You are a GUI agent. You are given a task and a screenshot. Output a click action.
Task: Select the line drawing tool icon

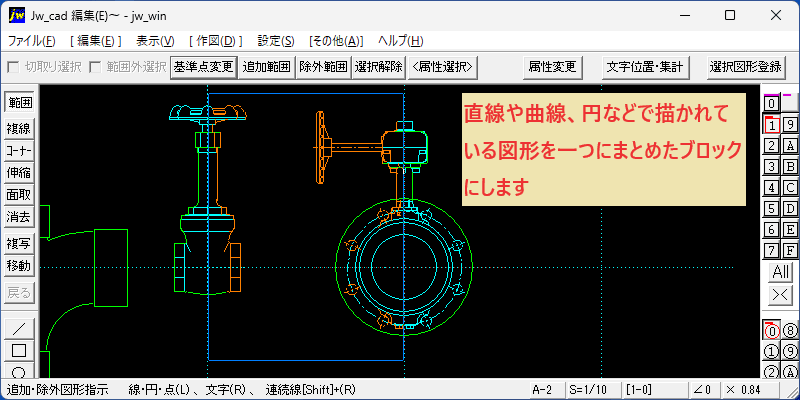pos(19,329)
